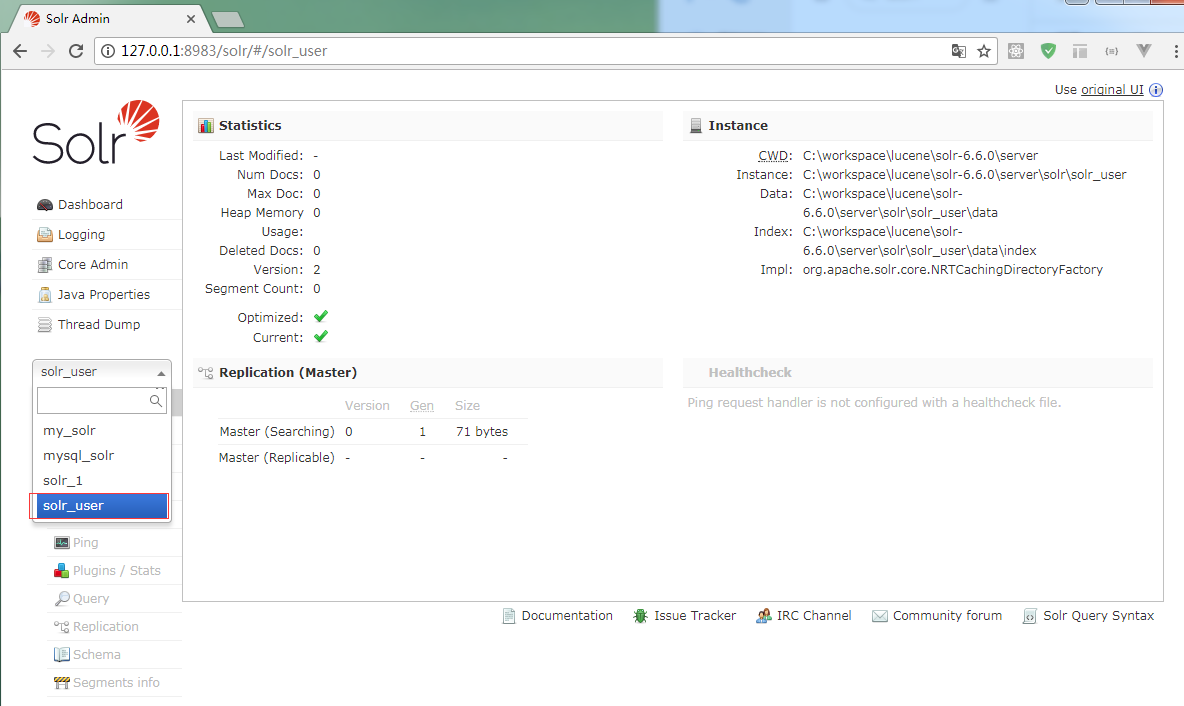Go to Core Admin
1184x706 pixels.
93,264
